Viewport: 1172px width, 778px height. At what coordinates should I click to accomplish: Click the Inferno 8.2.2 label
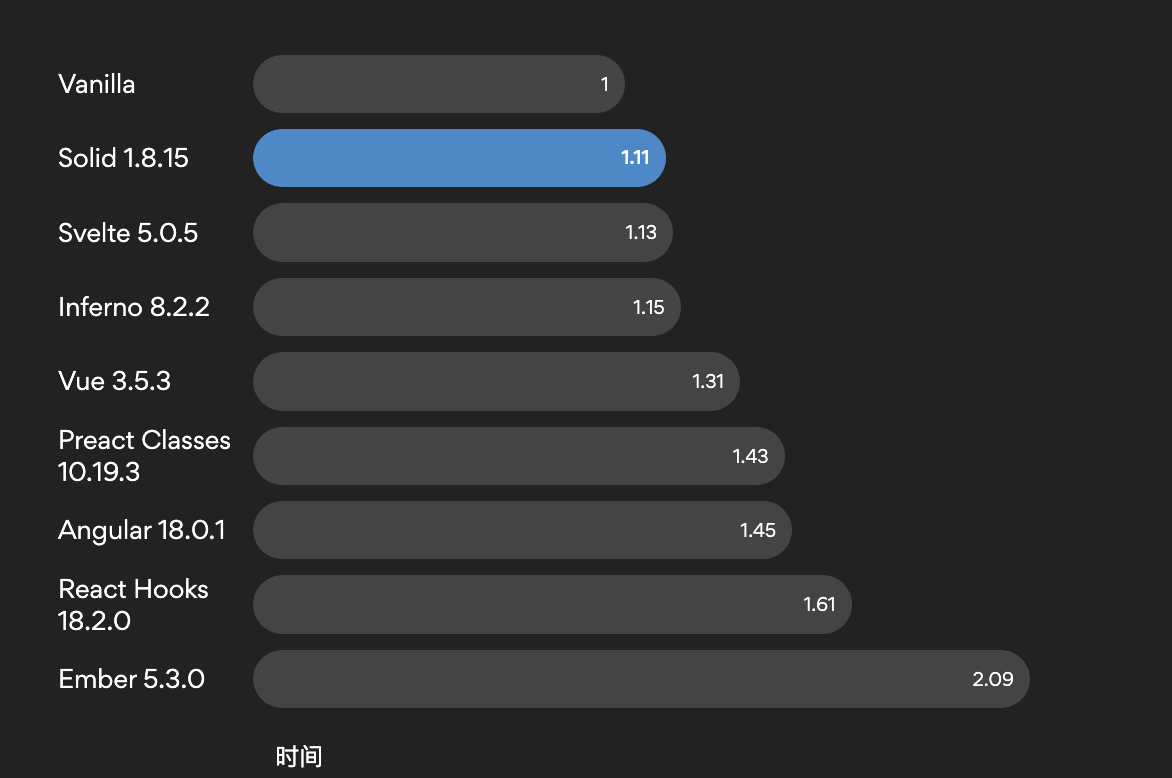(x=134, y=306)
